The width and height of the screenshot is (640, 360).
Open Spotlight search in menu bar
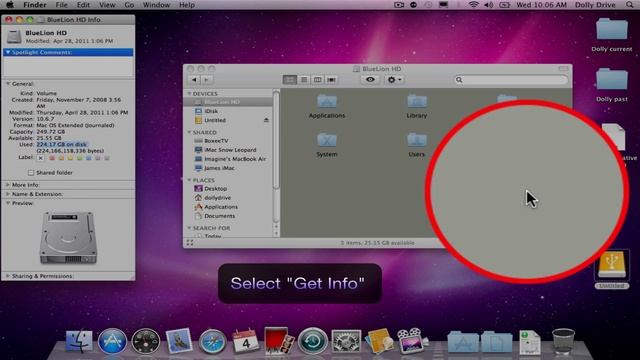coord(630,5)
